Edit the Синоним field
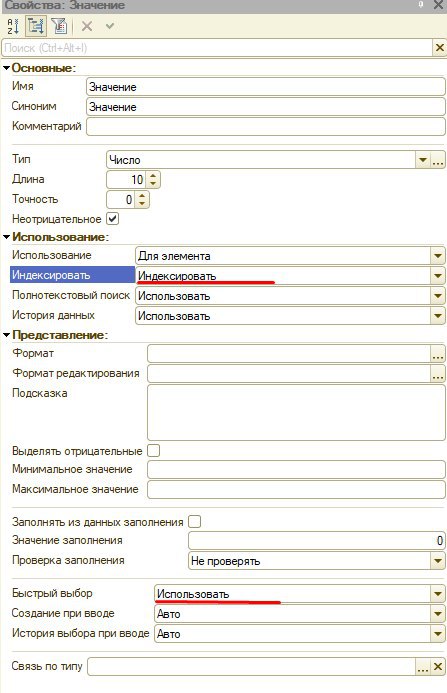The image size is (447, 693). [x=266, y=107]
